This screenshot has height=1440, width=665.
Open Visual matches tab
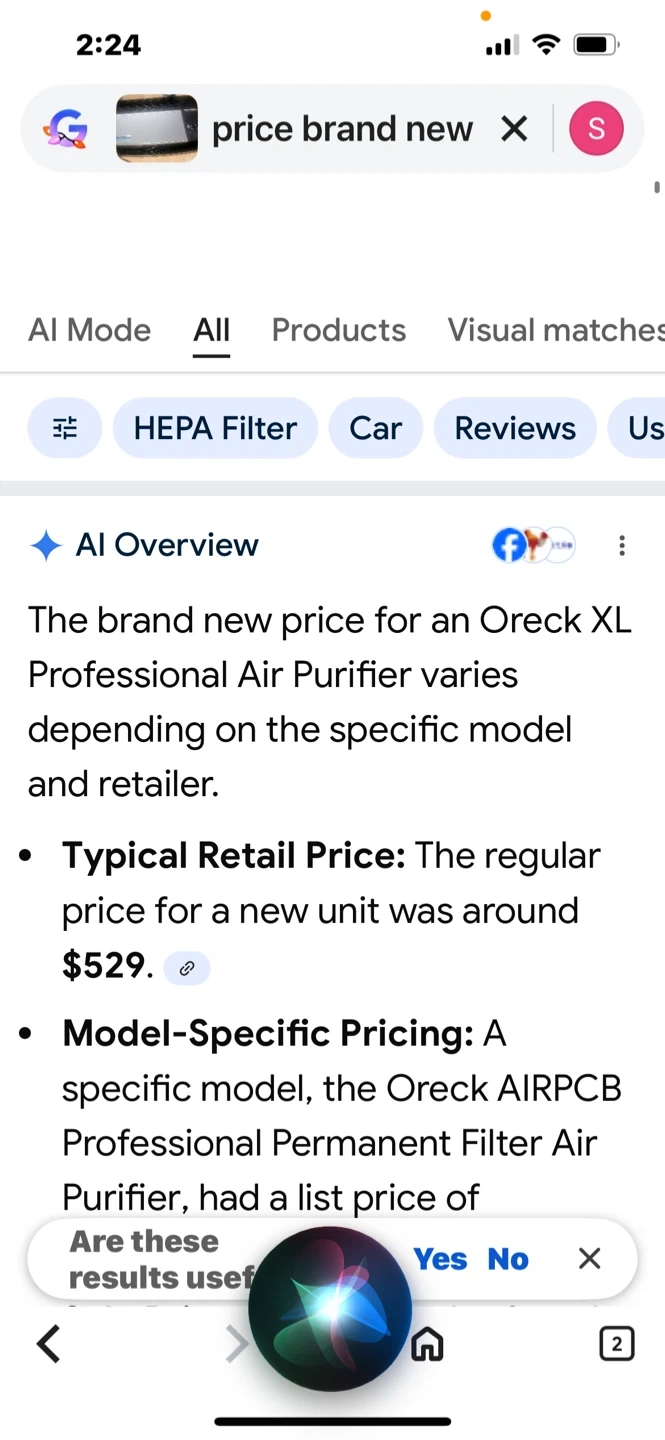point(555,330)
